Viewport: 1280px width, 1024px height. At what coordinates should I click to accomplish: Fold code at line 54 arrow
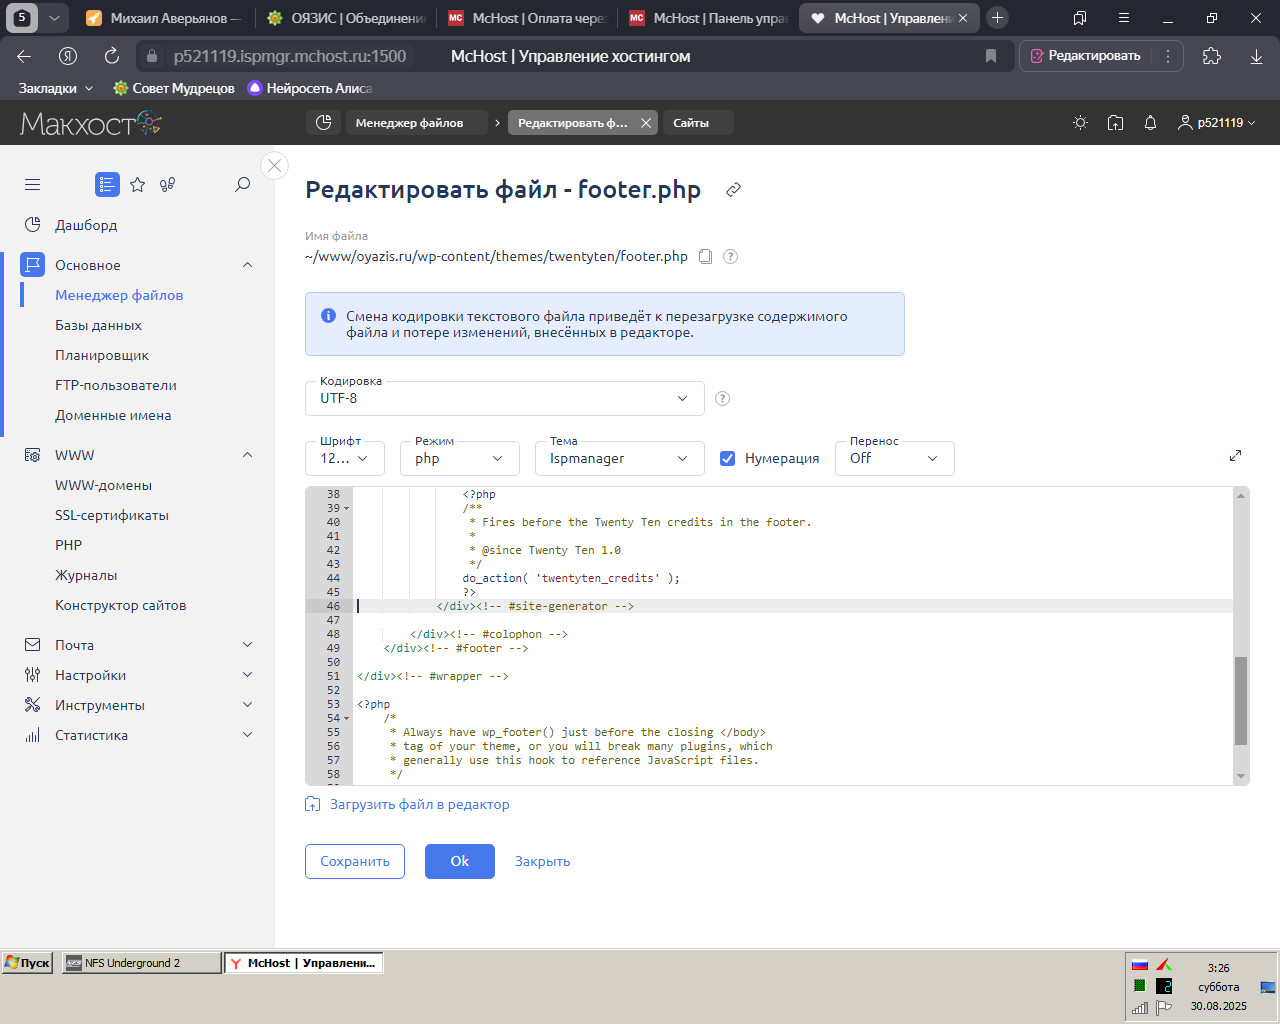[x=346, y=718]
